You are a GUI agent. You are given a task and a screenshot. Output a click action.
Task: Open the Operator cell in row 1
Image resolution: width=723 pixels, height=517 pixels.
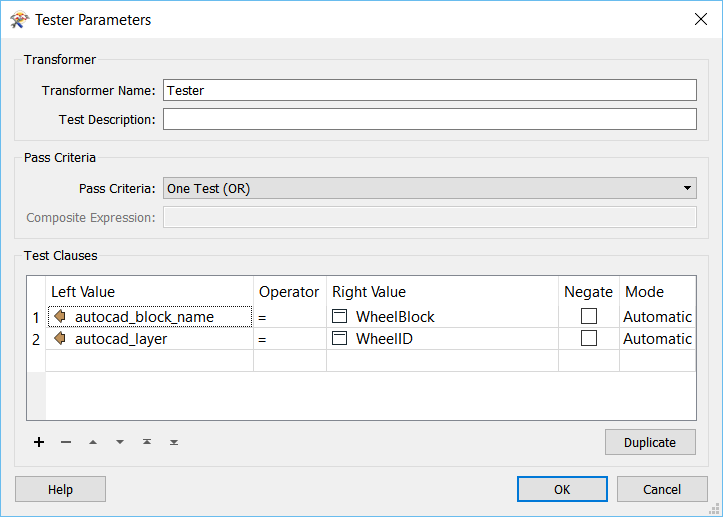tap(289, 316)
